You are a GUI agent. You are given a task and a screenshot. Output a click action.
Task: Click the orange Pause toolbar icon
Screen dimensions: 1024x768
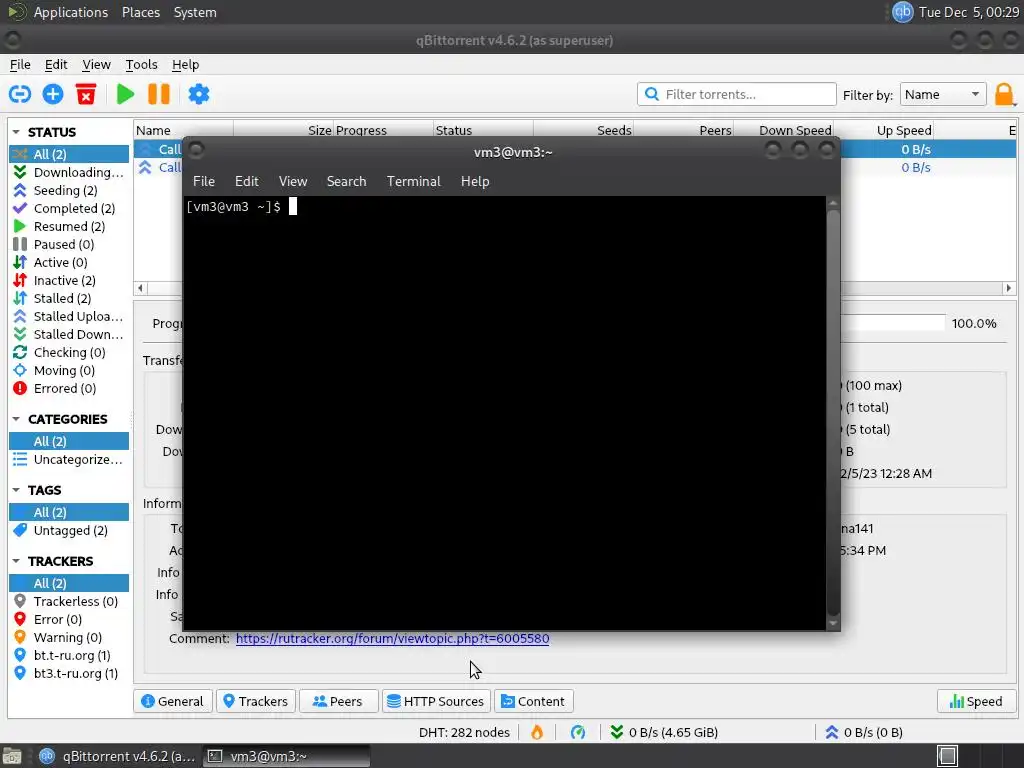point(159,94)
